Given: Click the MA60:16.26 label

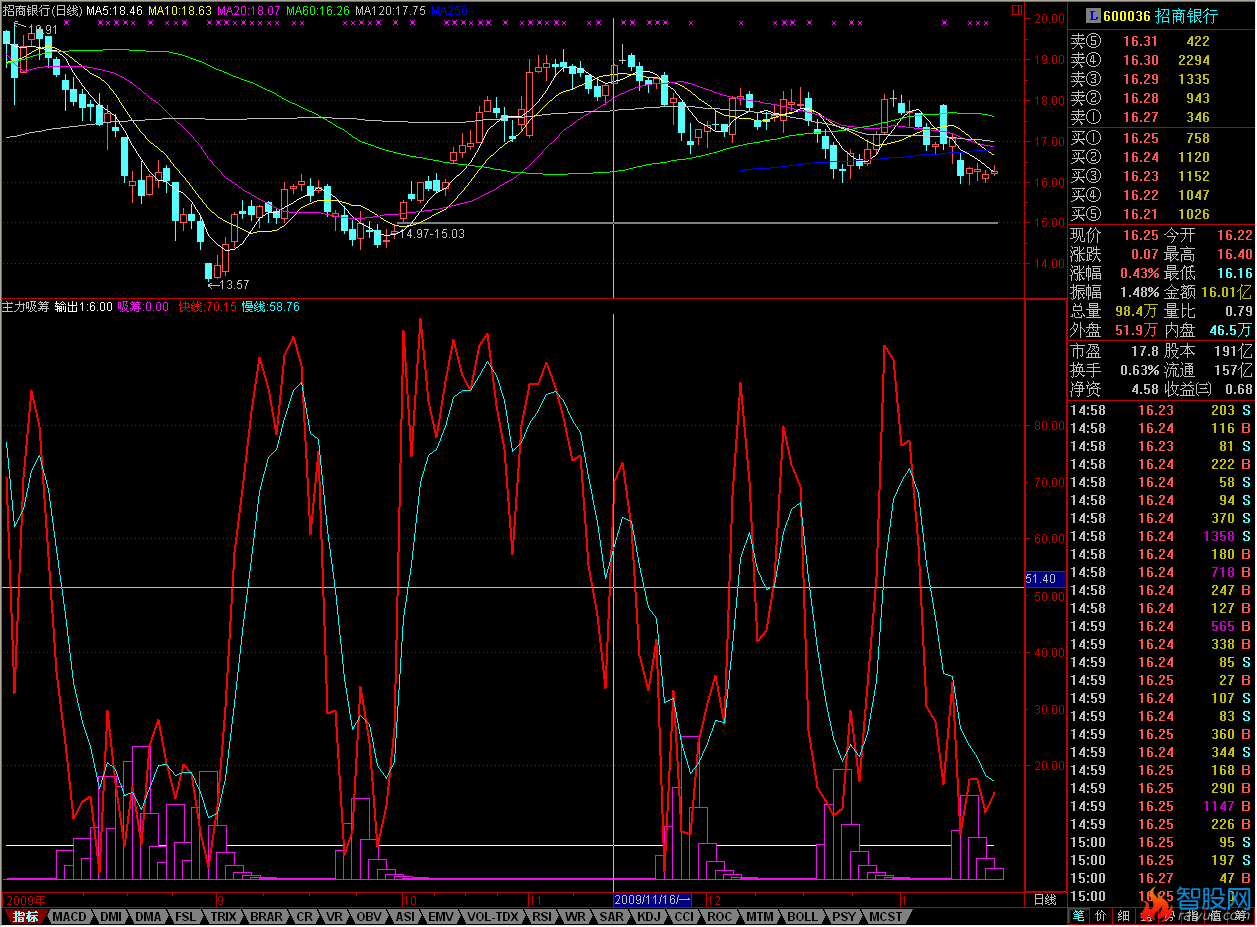Looking at the screenshot, I should point(320,10).
